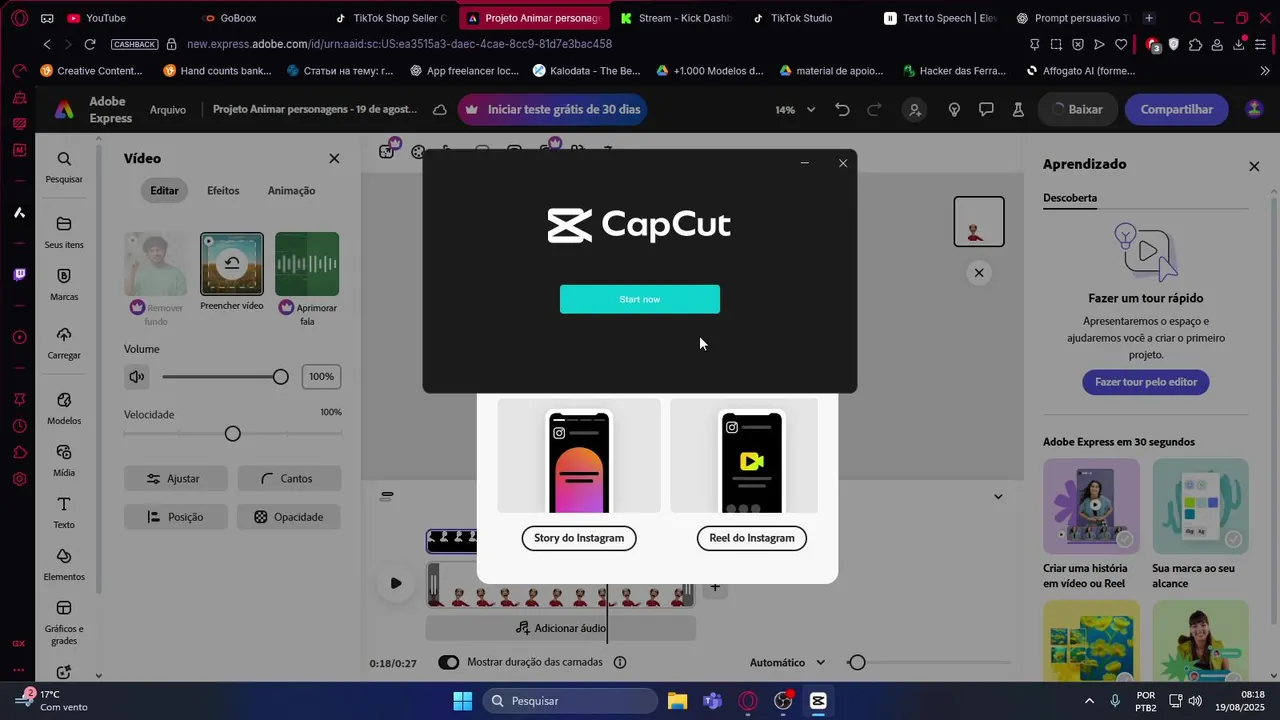The width and height of the screenshot is (1280, 720).
Task: Open the Marcas panel icon
Action: [x=64, y=284]
